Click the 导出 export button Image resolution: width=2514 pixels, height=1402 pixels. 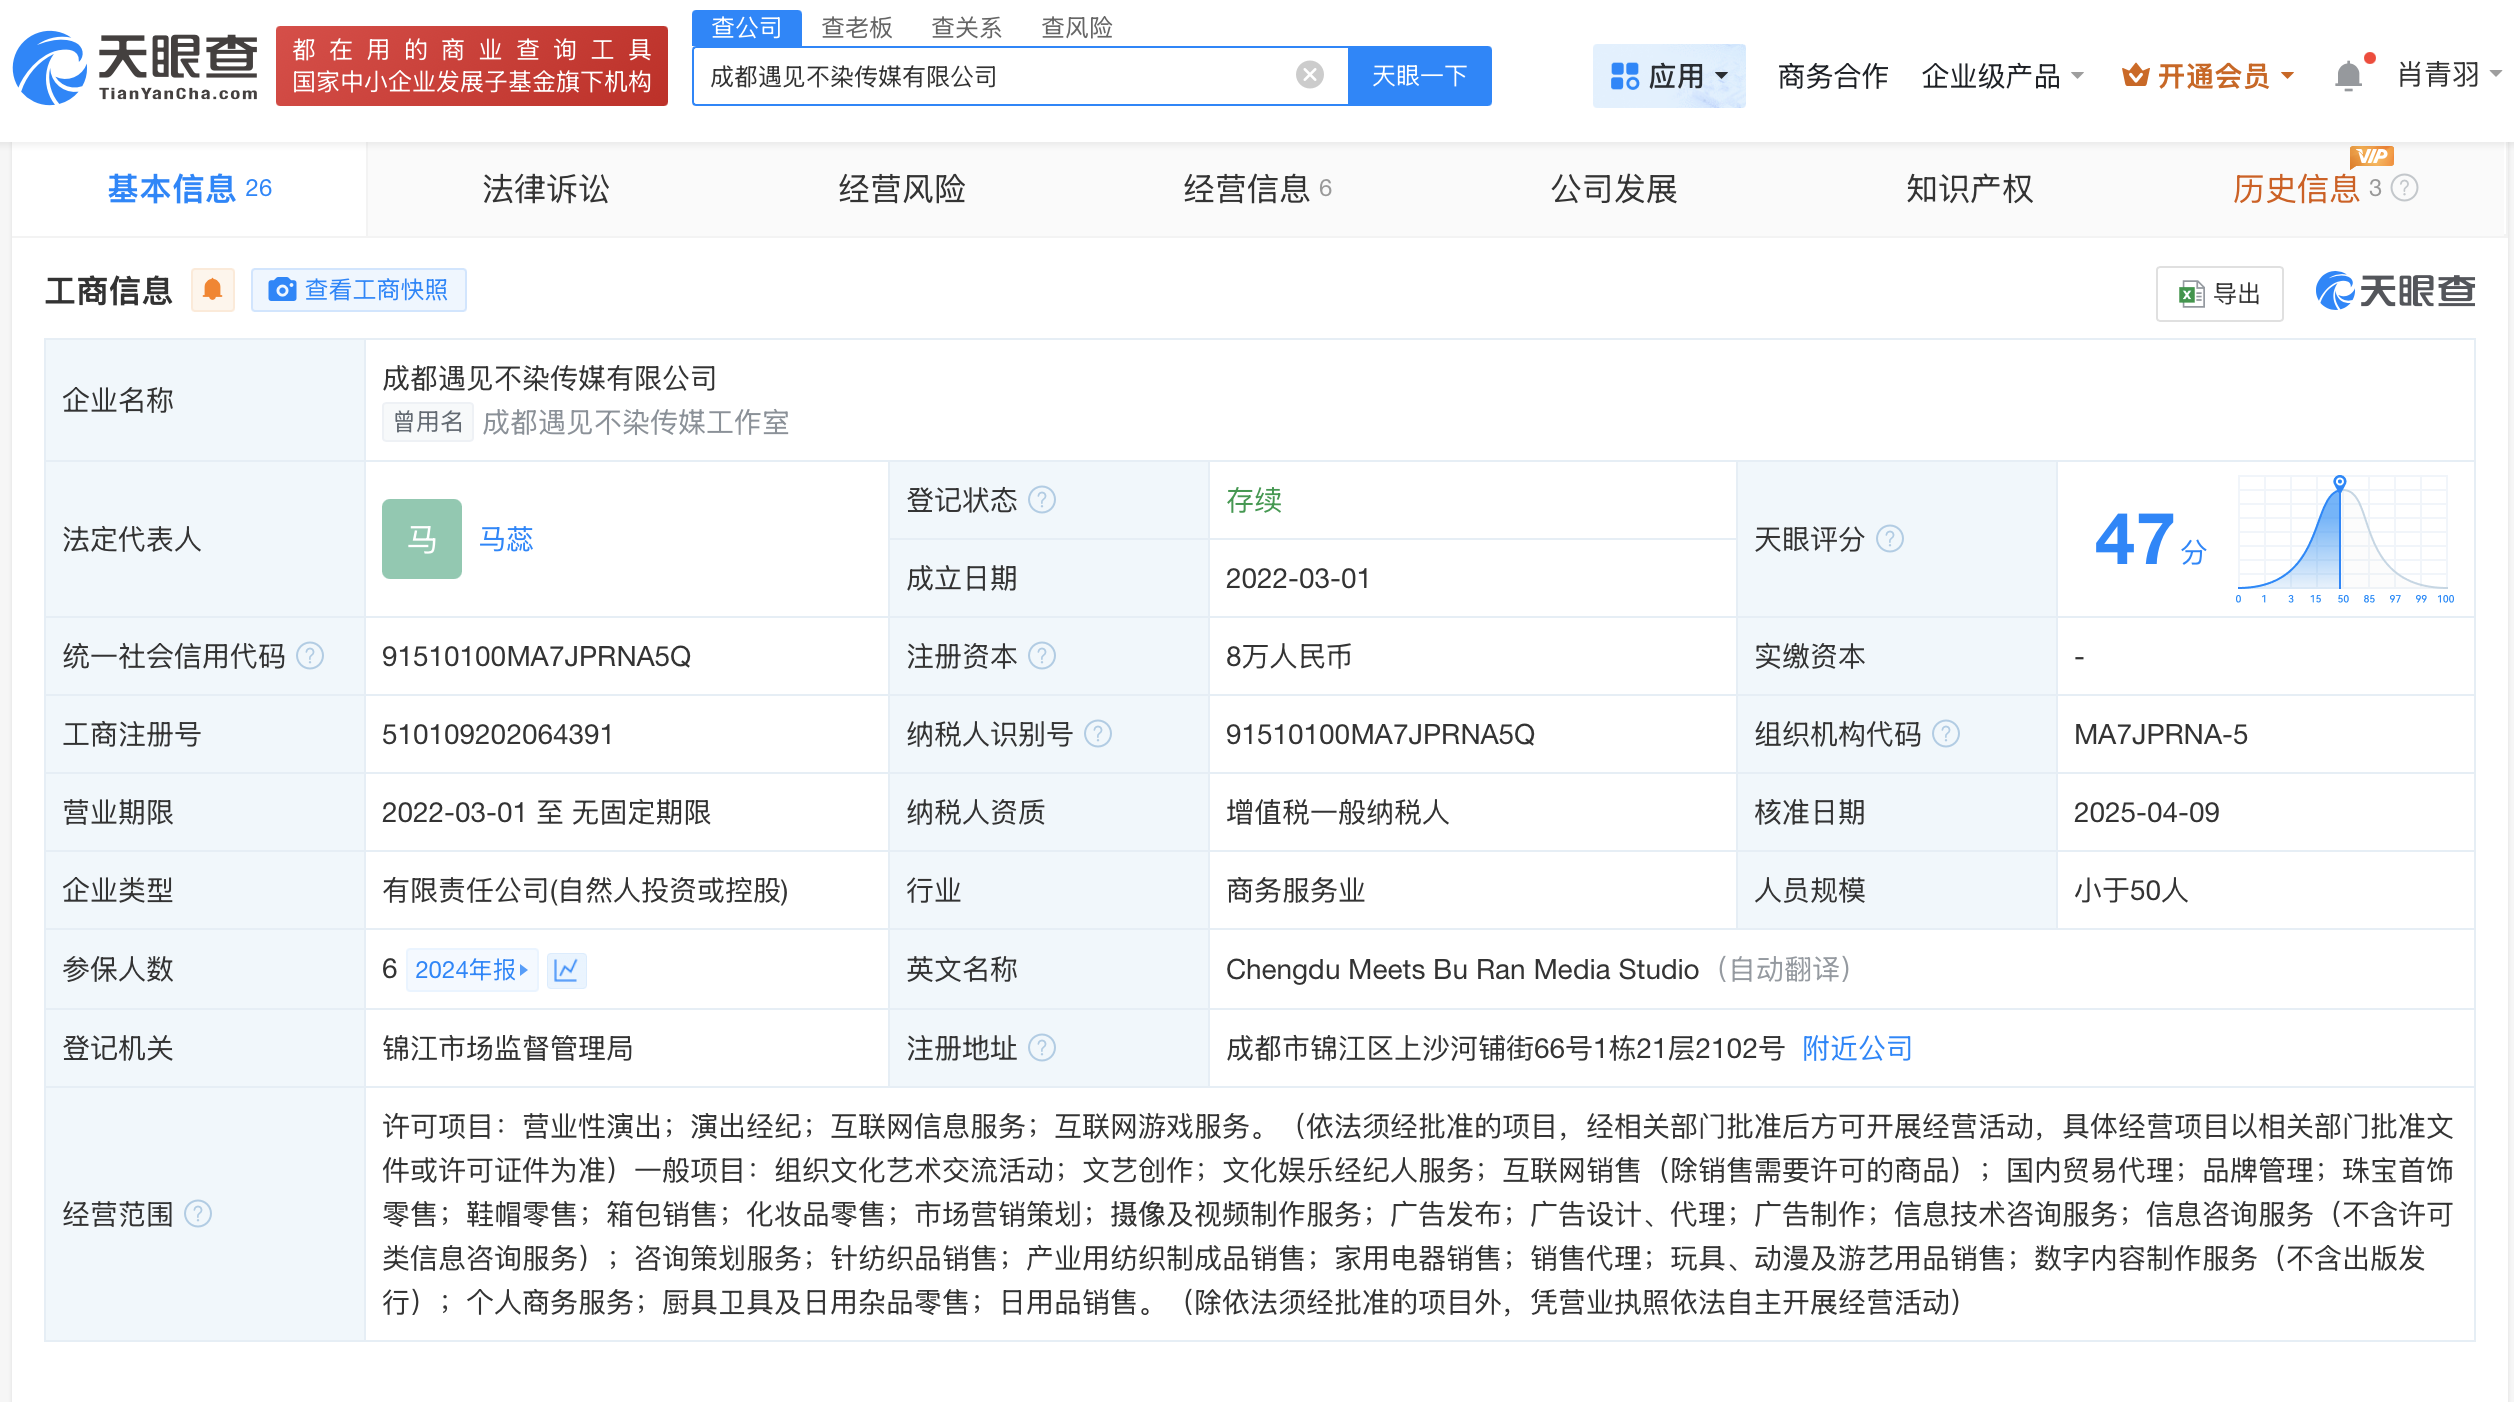click(2219, 294)
